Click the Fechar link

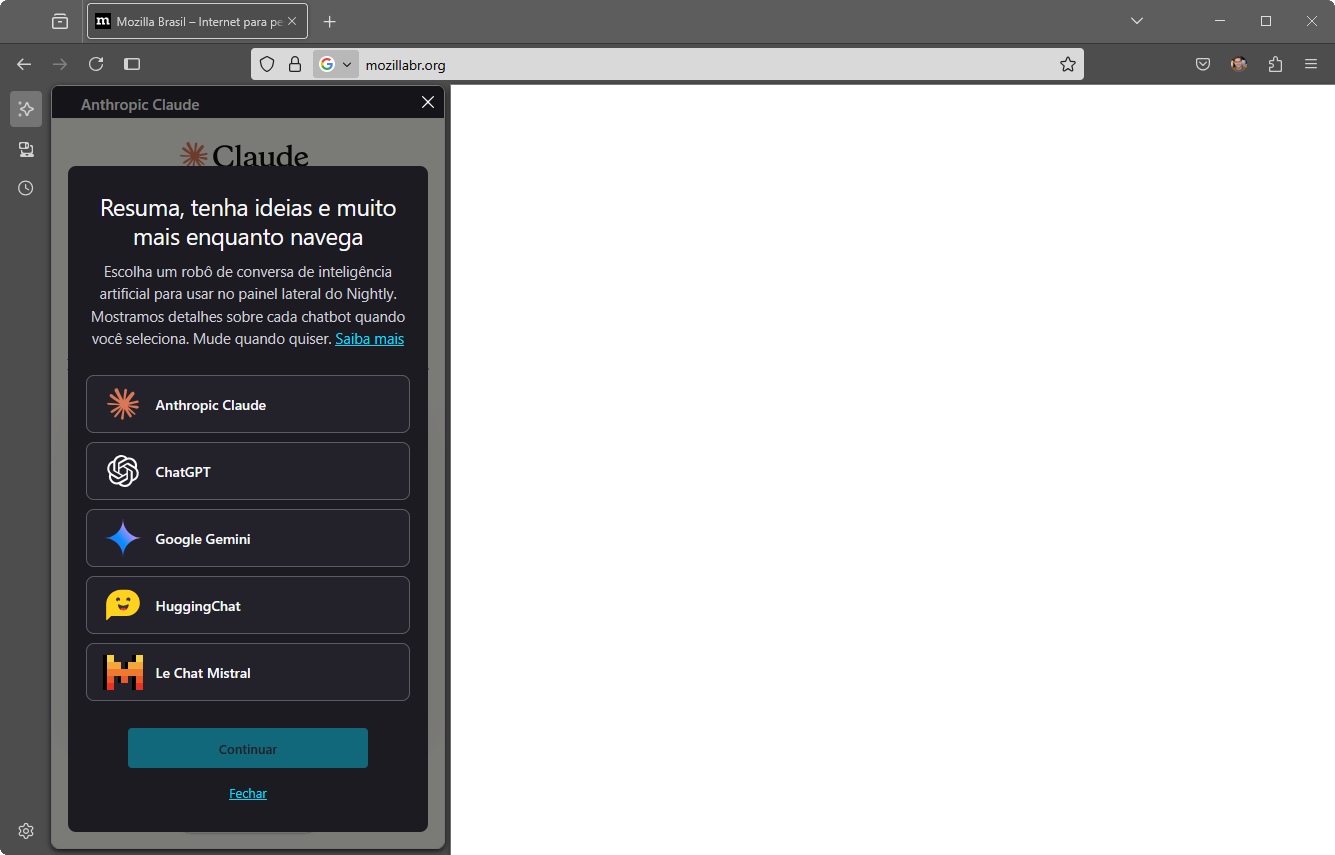[x=248, y=794]
